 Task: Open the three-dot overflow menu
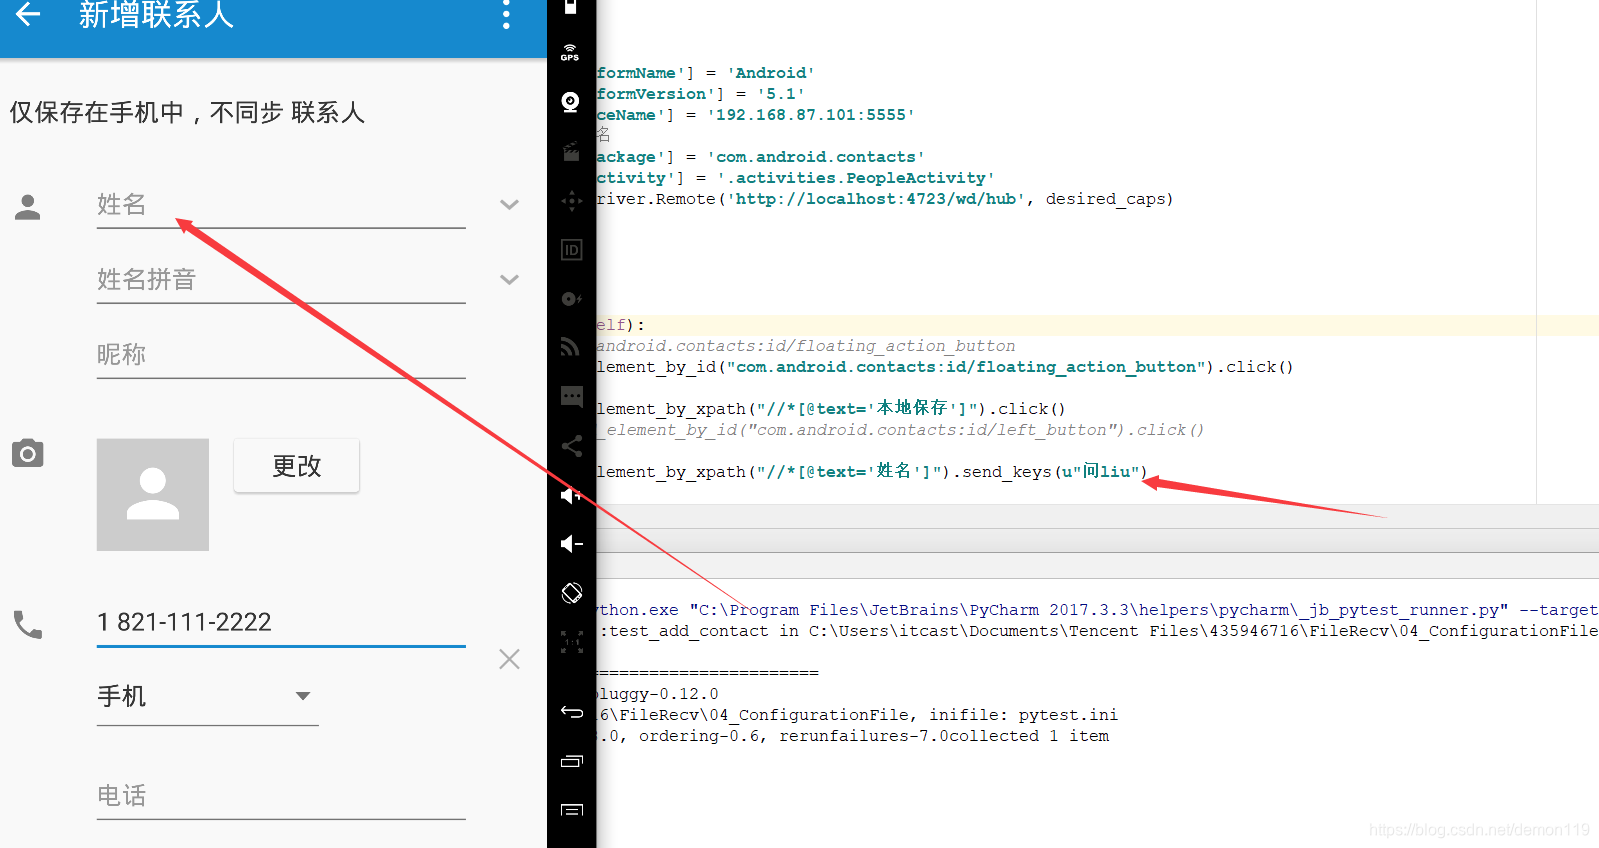click(x=506, y=14)
